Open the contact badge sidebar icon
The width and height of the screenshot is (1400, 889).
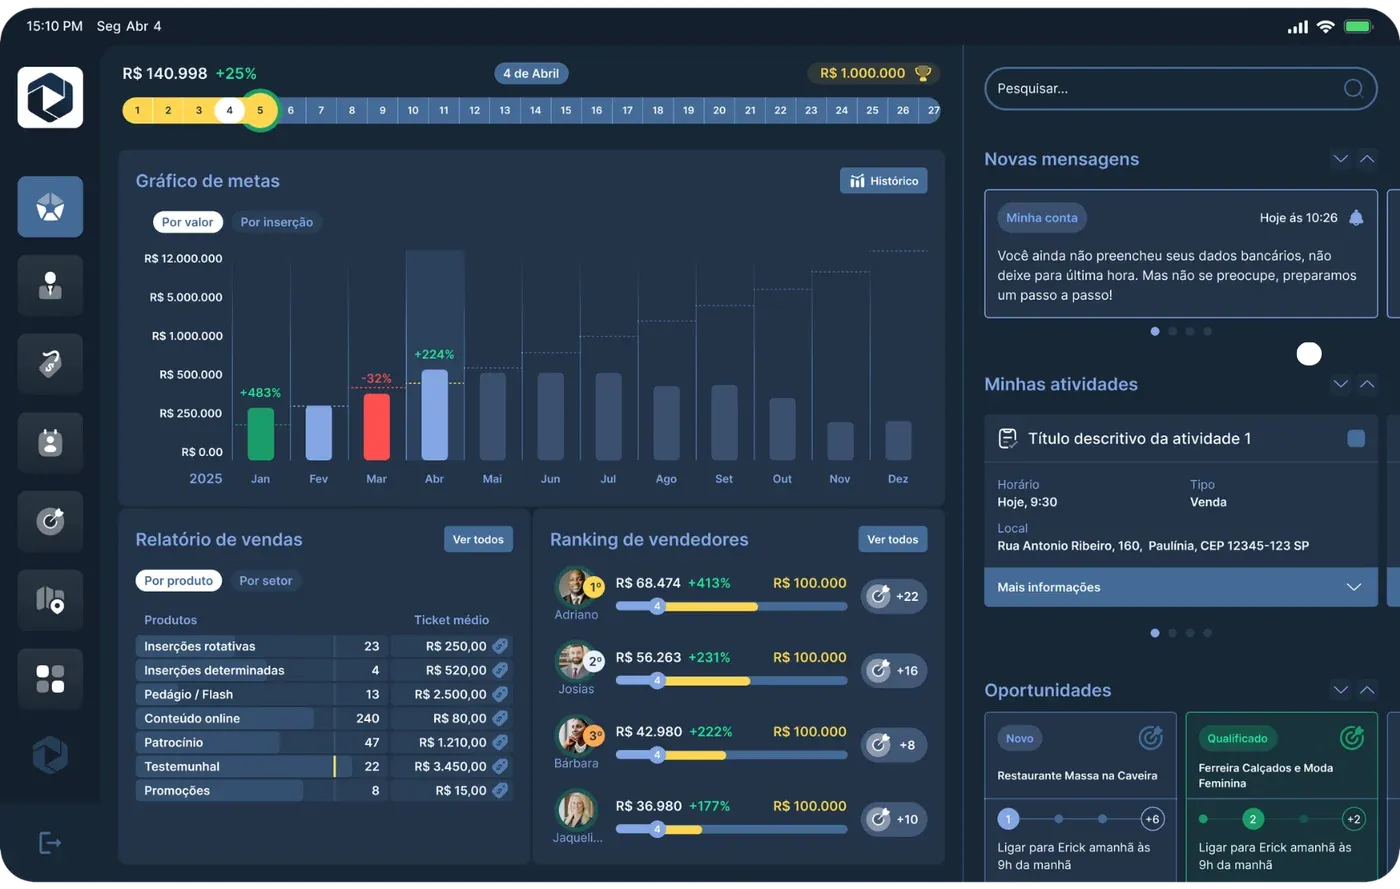pos(50,442)
